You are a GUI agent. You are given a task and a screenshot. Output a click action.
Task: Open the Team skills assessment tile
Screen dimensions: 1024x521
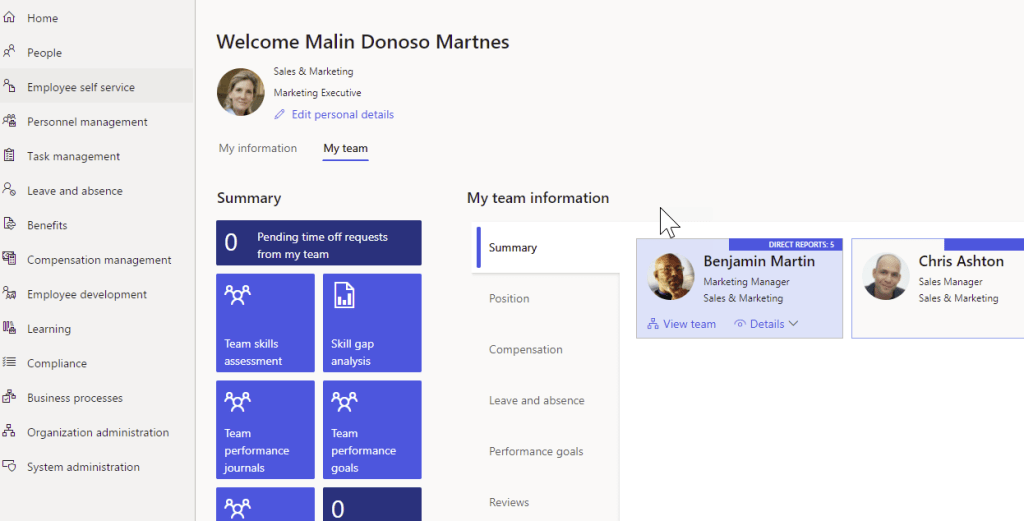tap(265, 322)
